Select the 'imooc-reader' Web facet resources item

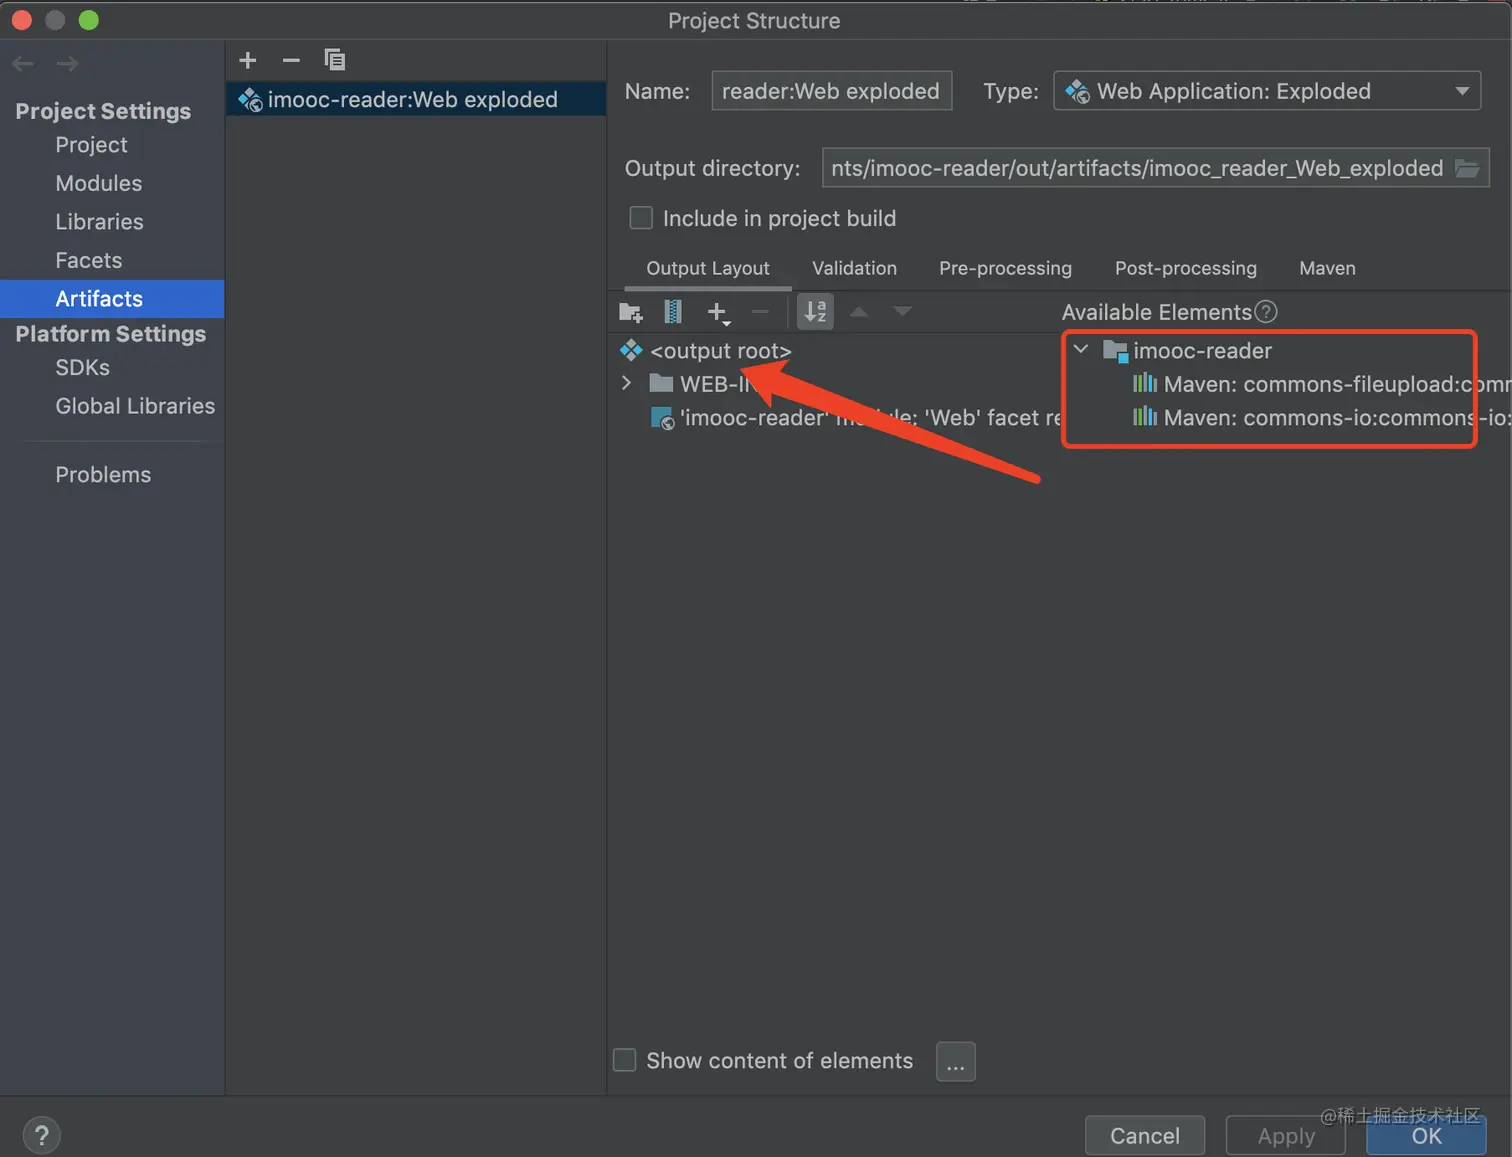pyautogui.click(x=856, y=418)
